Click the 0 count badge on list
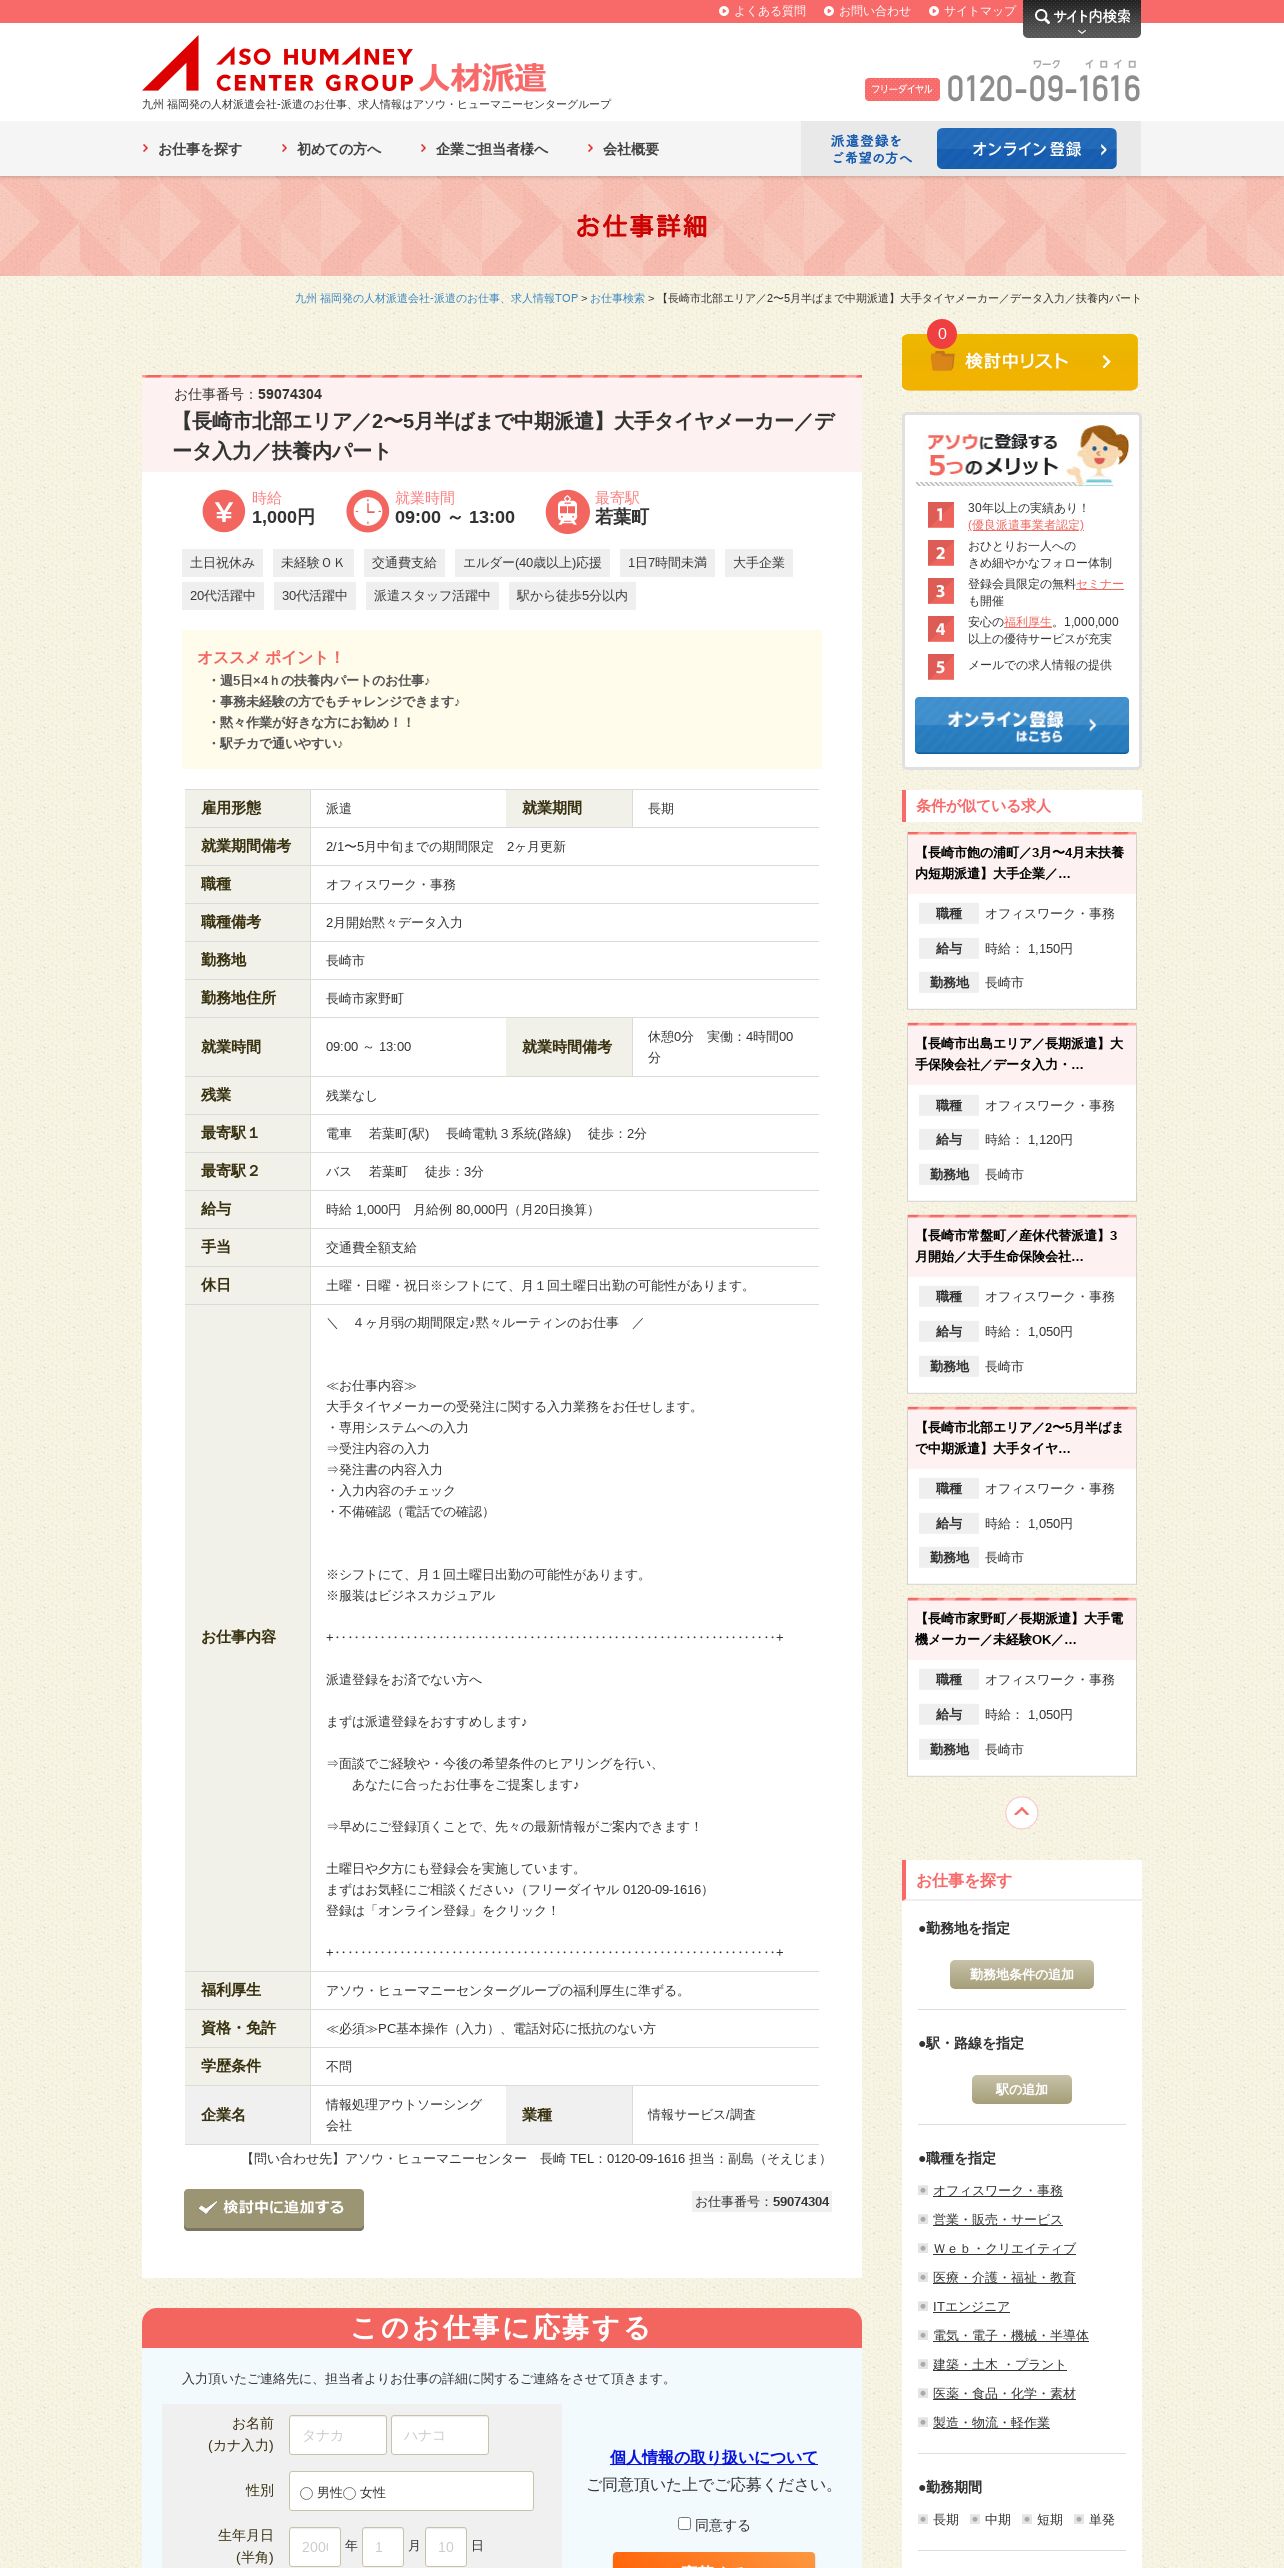This screenshot has height=2568, width=1284. click(942, 334)
